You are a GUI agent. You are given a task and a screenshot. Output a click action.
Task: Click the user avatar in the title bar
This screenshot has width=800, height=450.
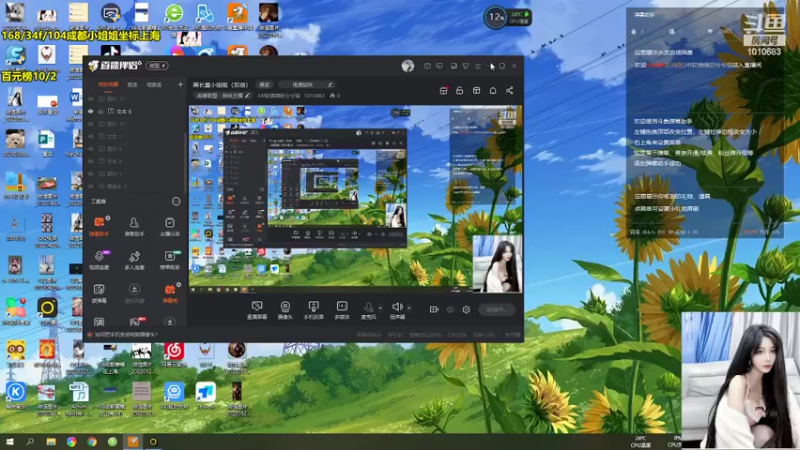click(x=408, y=66)
